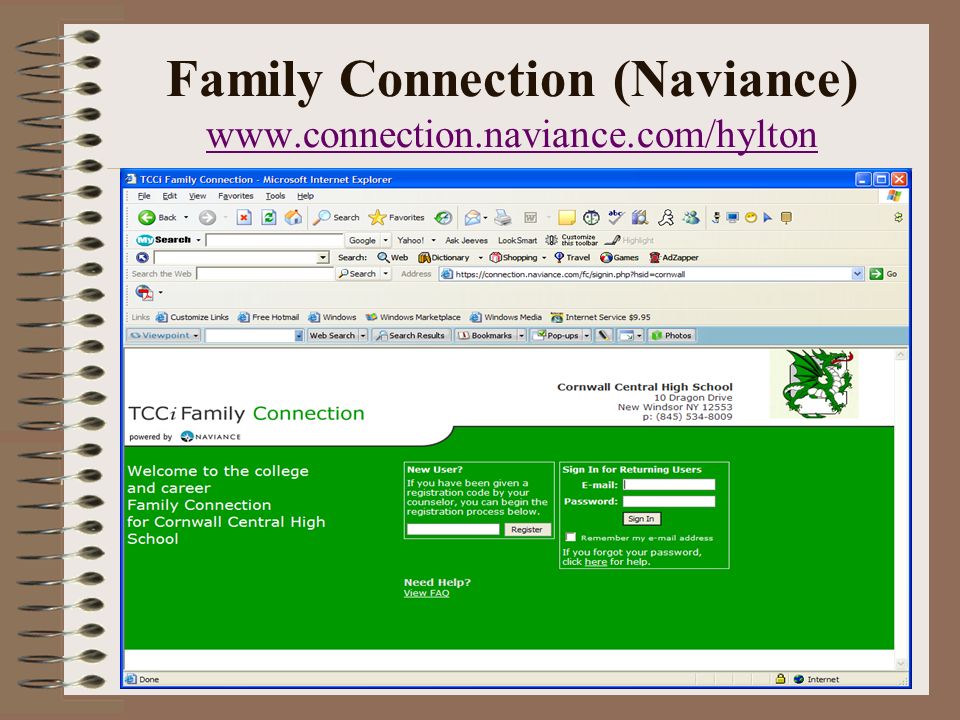This screenshot has height=720, width=960.
Task: Click the Windows Marketplace link
Action: (413, 317)
